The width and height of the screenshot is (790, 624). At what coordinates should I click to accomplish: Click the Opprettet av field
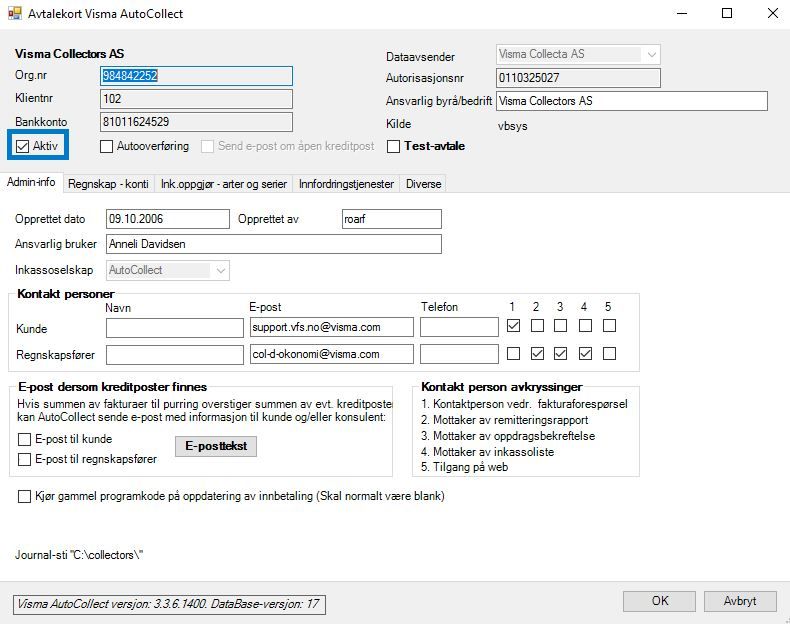click(x=392, y=219)
